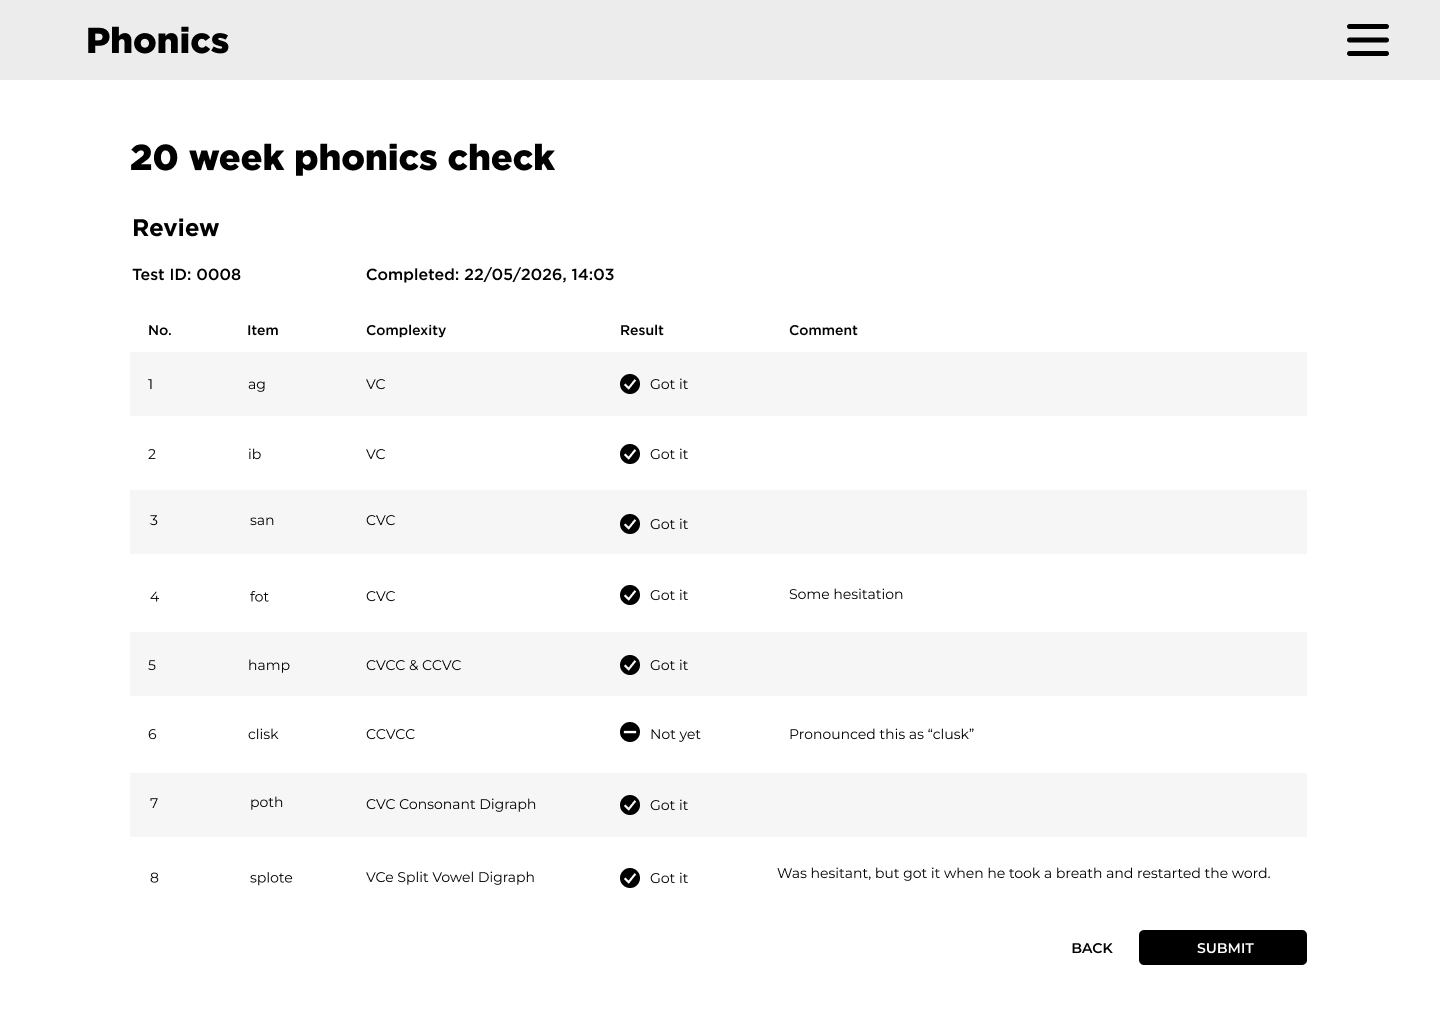Image resolution: width=1440 pixels, height=1024 pixels.
Task: Select the comment about pronouncing "clusk"
Action: tap(881, 734)
